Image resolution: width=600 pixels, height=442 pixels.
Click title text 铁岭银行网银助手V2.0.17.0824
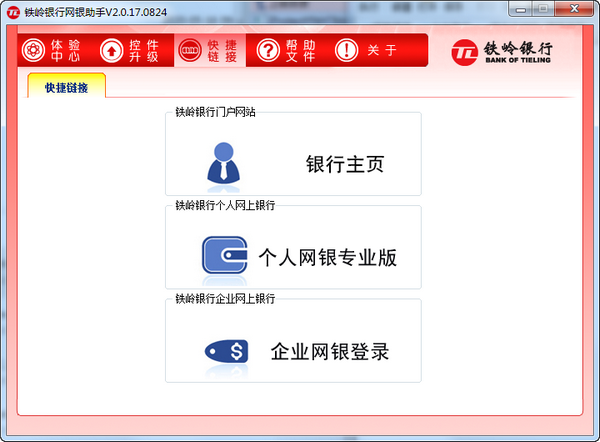(x=96, y=12)
